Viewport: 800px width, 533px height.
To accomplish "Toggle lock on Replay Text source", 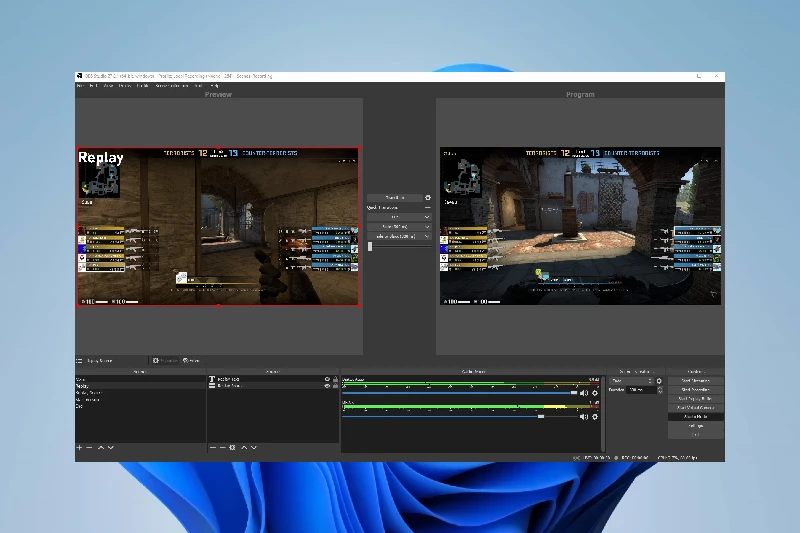I will (x=335, y=379).
